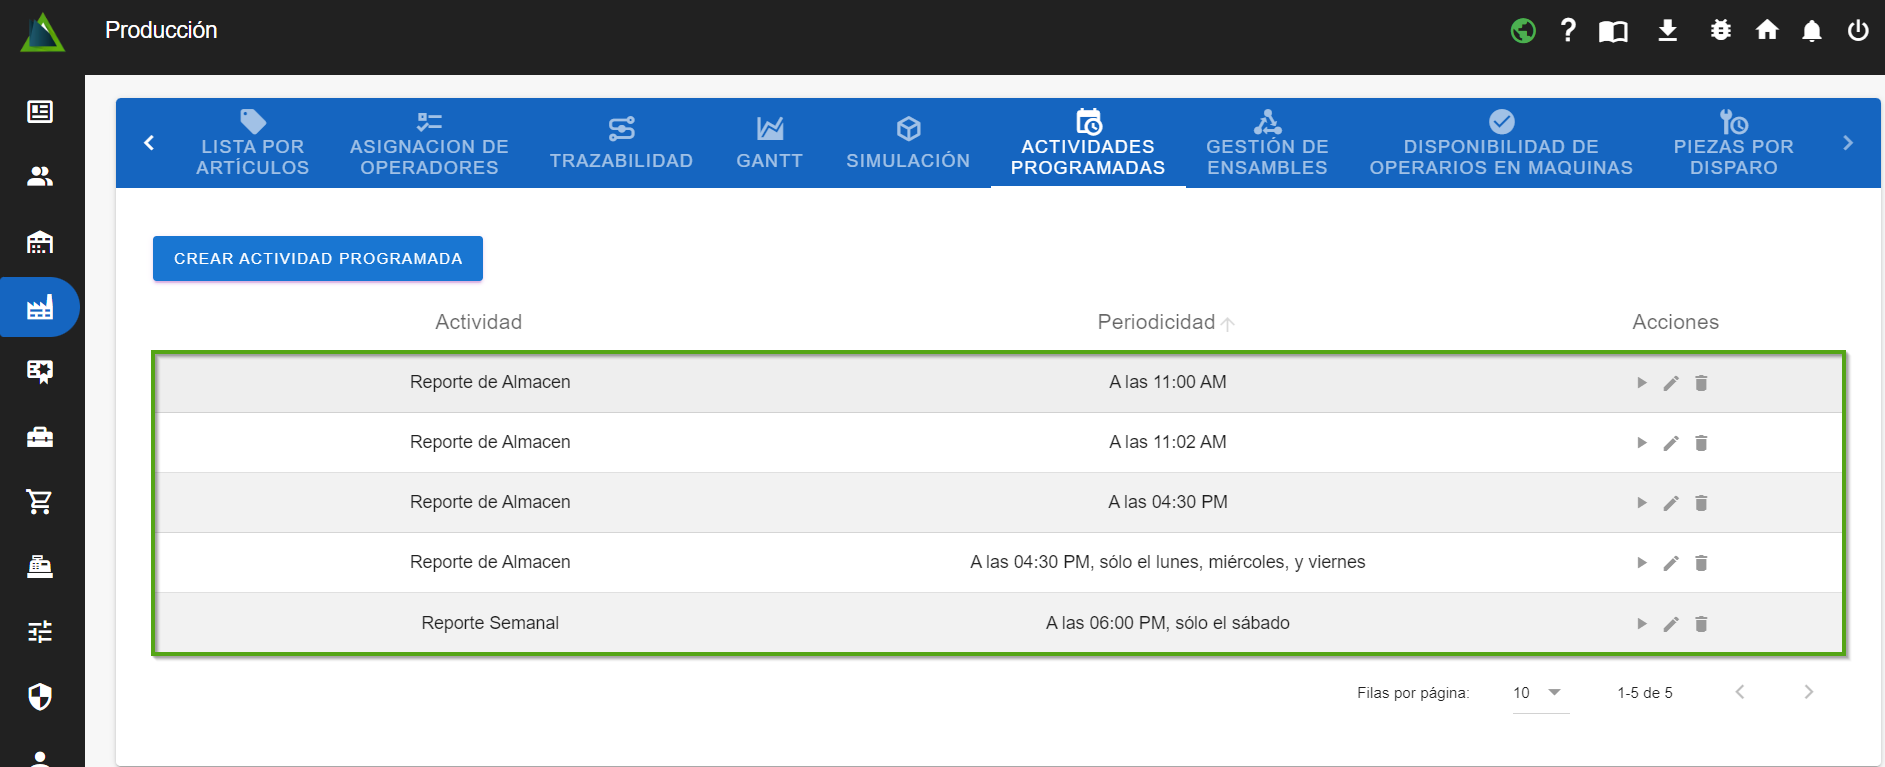Open the shopping cart sidebar icon
The width and height of the screenshot is (1885, 767).
[x=40, y=502]
